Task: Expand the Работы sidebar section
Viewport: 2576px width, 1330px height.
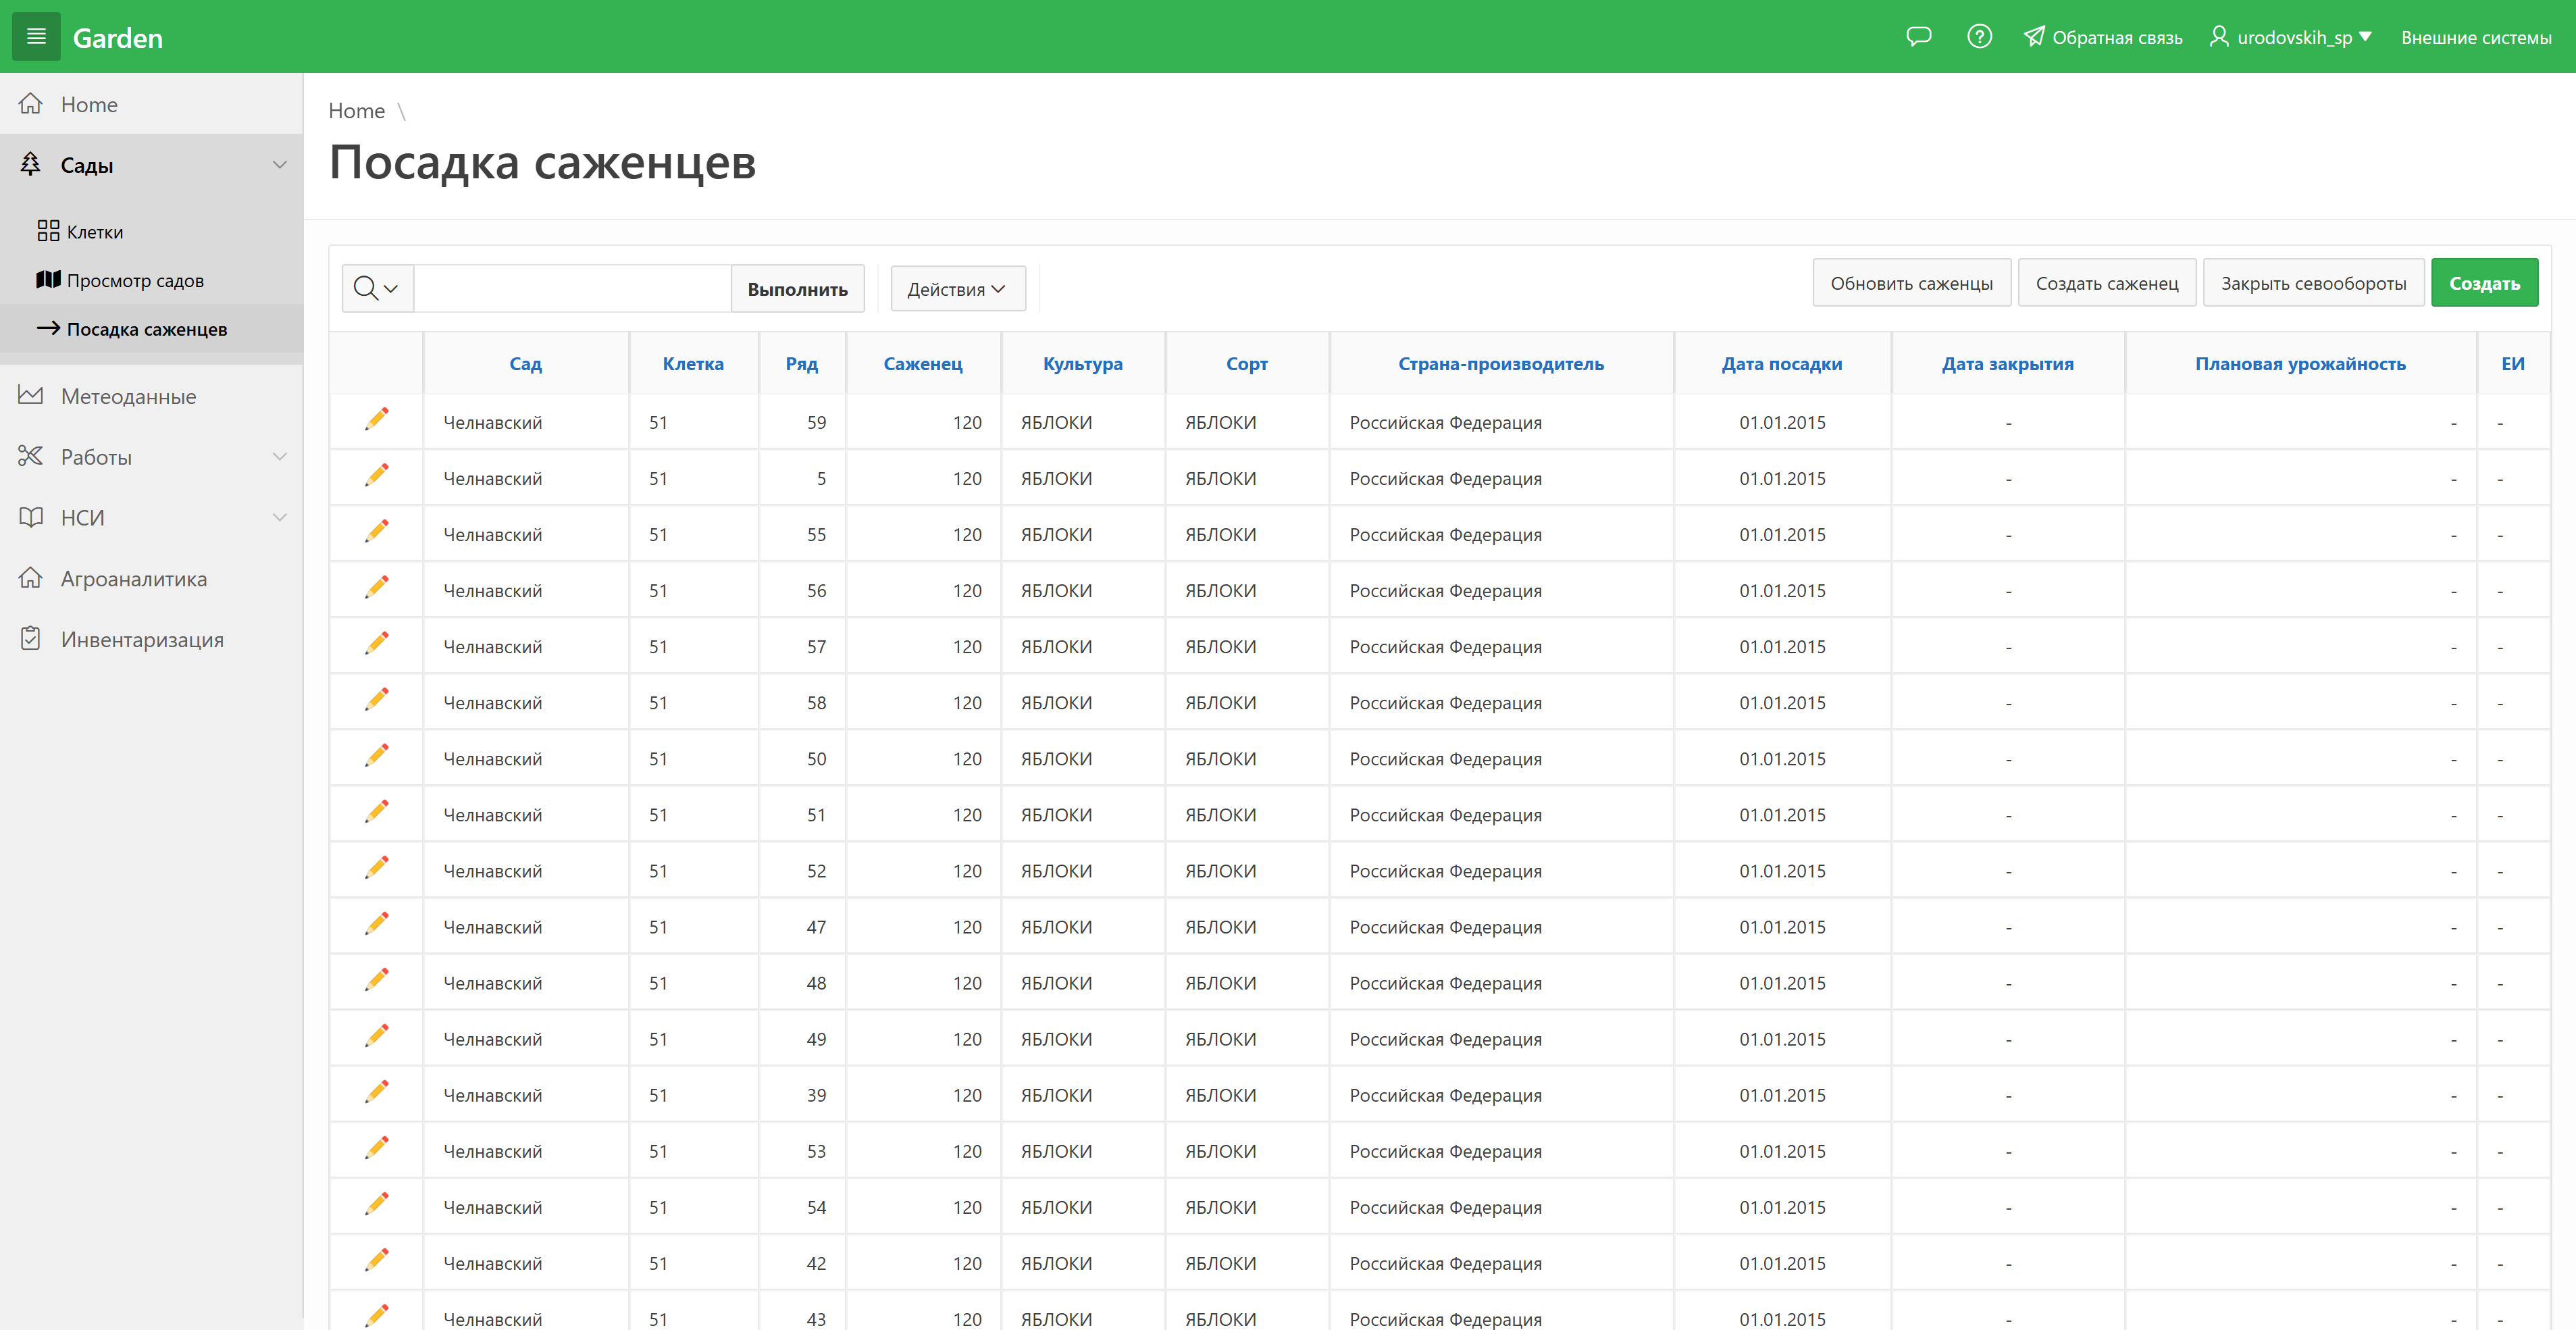Action: click(279, 457)
